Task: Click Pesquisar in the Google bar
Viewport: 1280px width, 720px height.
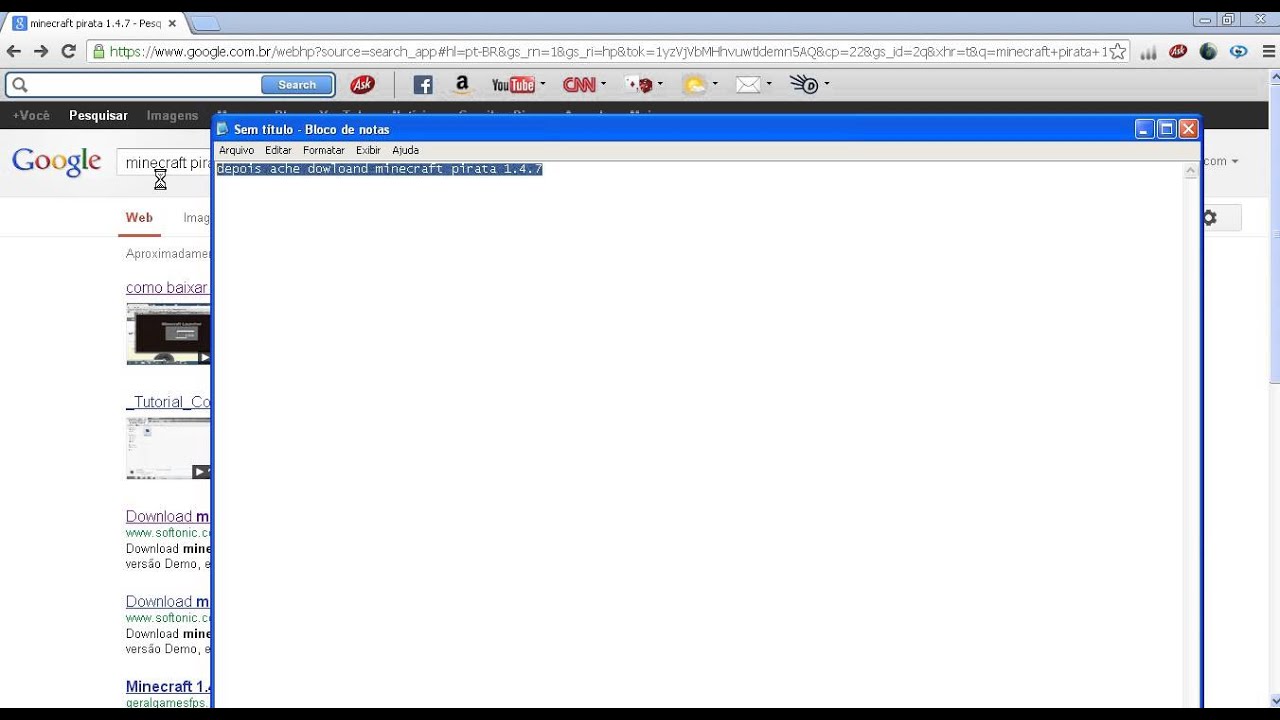Action: tap(98, 115)
